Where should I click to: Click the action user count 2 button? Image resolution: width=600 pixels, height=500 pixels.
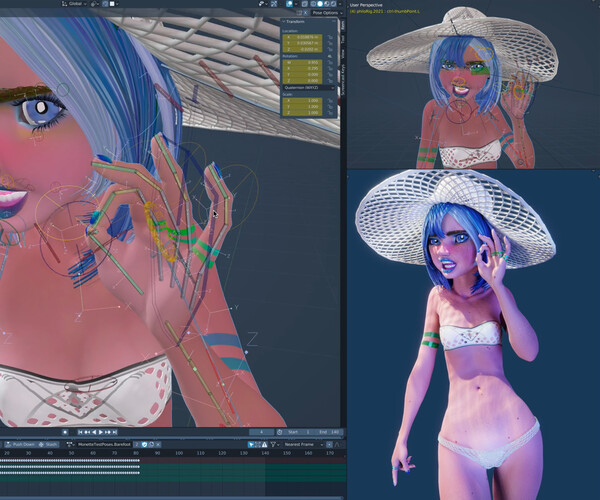tap(137, 444)
